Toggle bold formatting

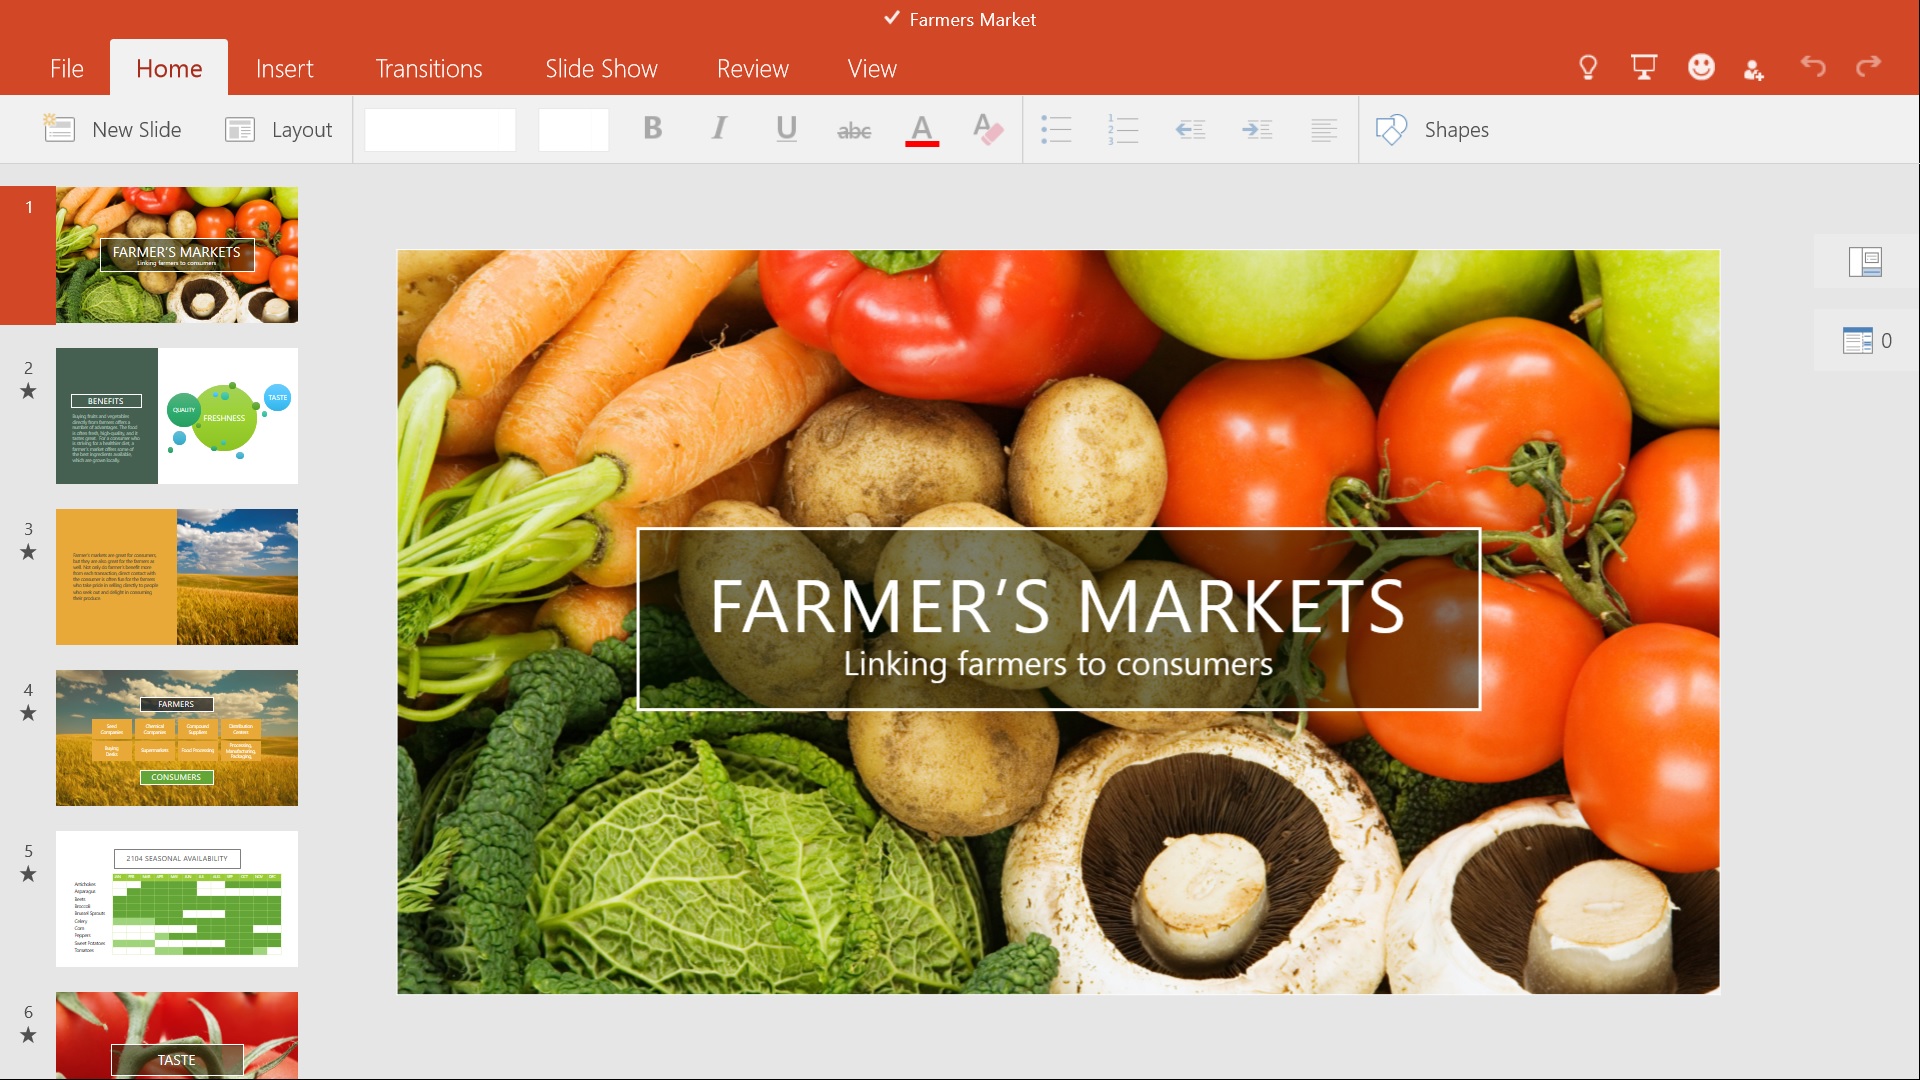point(652,129)
